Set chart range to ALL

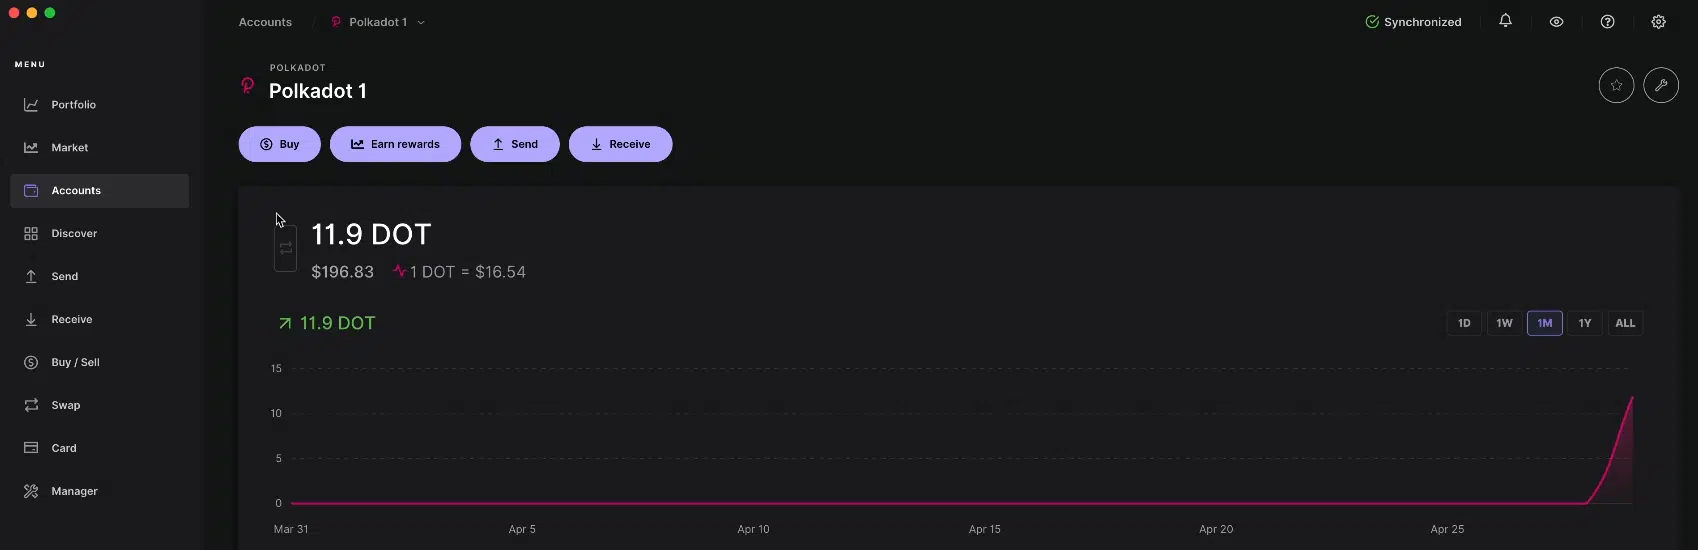pos(1625,323)
